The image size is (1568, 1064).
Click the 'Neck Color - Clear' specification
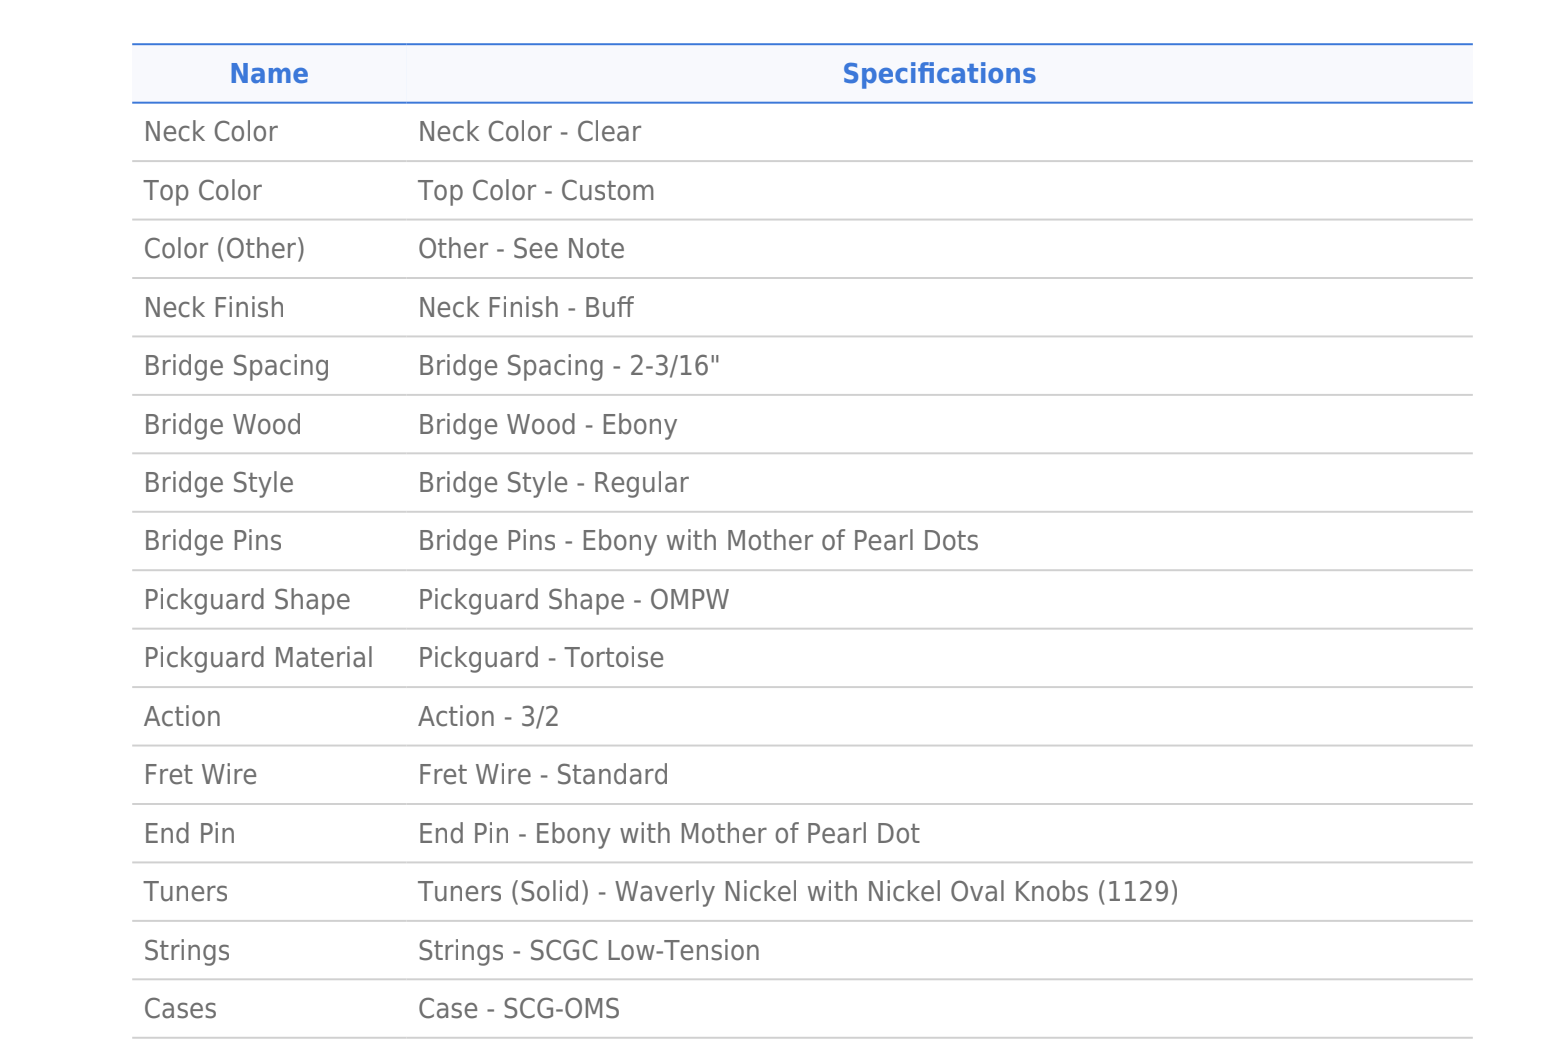[529, 132]
